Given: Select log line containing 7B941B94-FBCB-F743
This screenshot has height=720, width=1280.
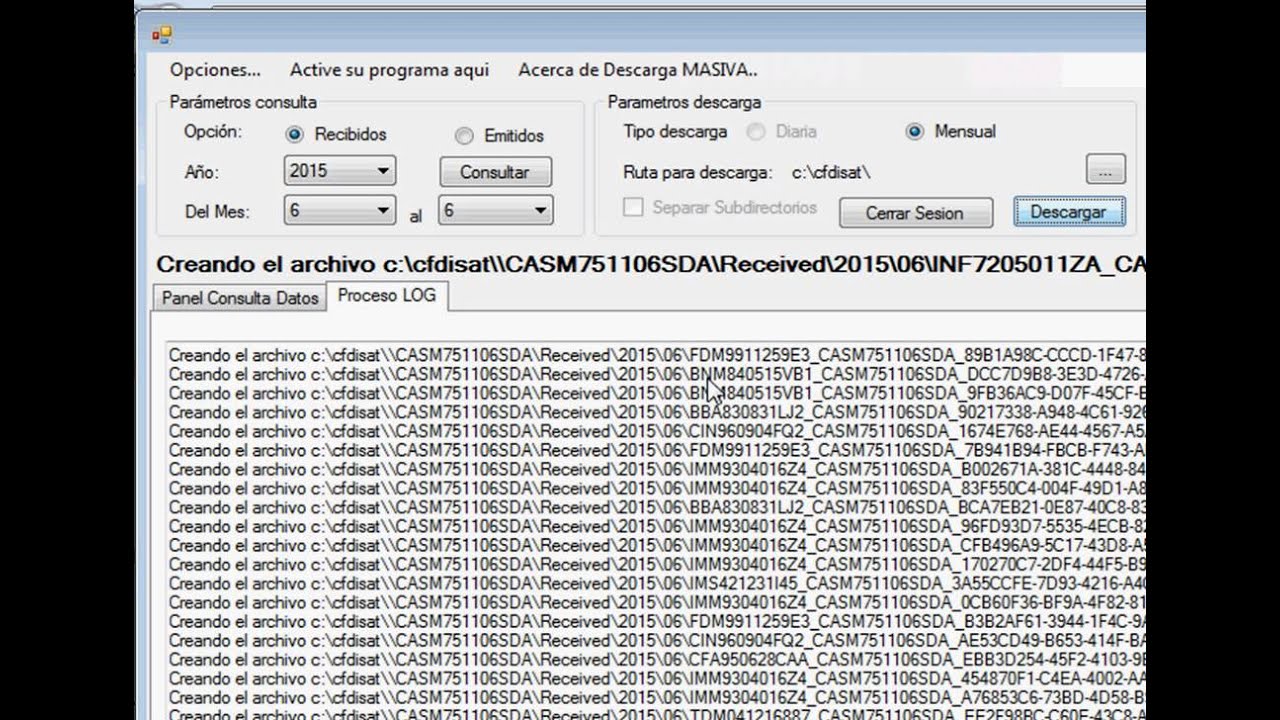Looking at the screenshot, I should pyautogui.click(x=657, y=450).
